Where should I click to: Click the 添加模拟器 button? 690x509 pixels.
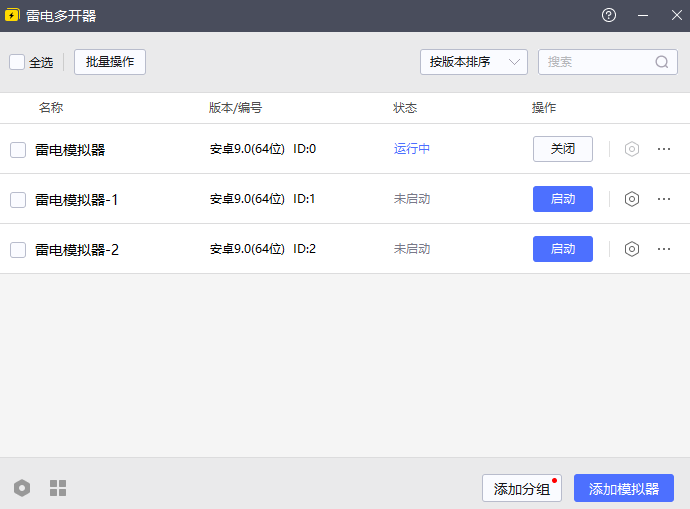pos(623,488)
